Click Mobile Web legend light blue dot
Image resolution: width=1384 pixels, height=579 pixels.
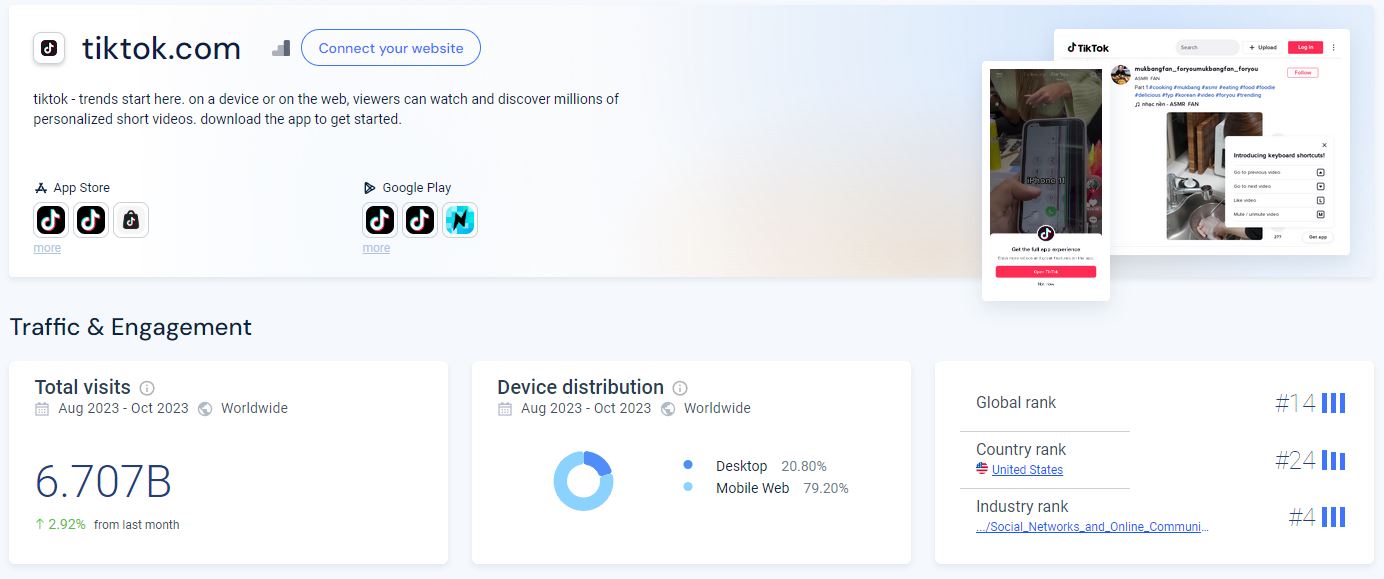pos(688,487)
